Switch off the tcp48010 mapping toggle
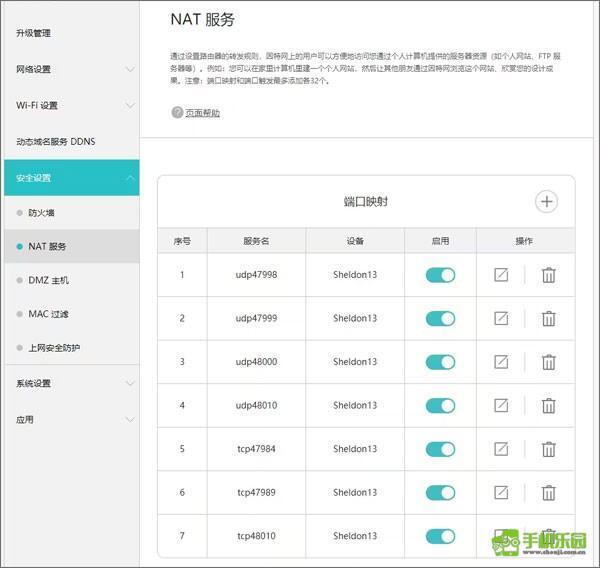The width and height of the screenshot is (600, 568). pyautogui.click(x=440, y=536)
